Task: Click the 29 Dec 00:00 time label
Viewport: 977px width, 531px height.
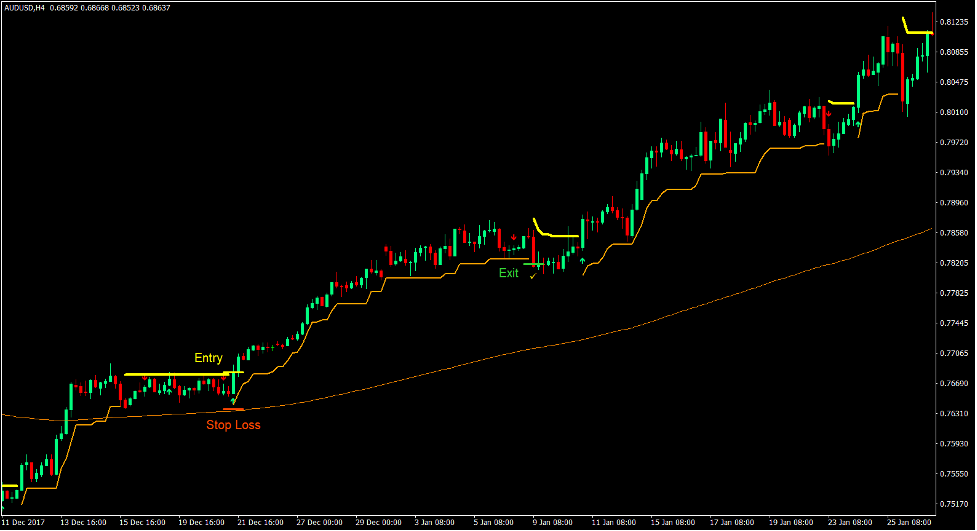Action: 379,523
